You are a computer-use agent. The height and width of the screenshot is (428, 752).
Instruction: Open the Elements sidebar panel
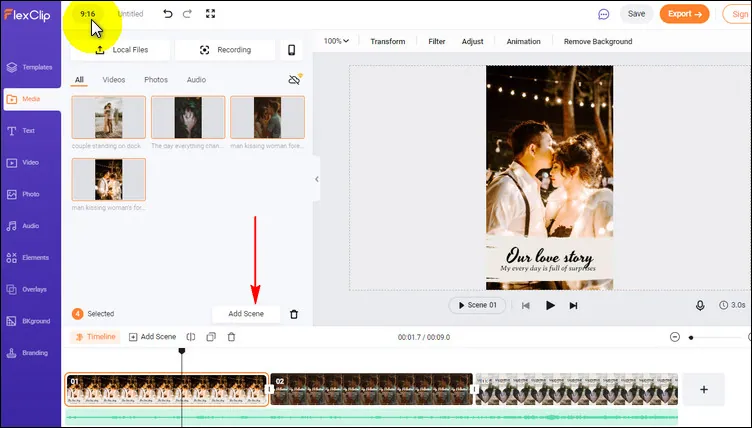click(x=28, y=258)
